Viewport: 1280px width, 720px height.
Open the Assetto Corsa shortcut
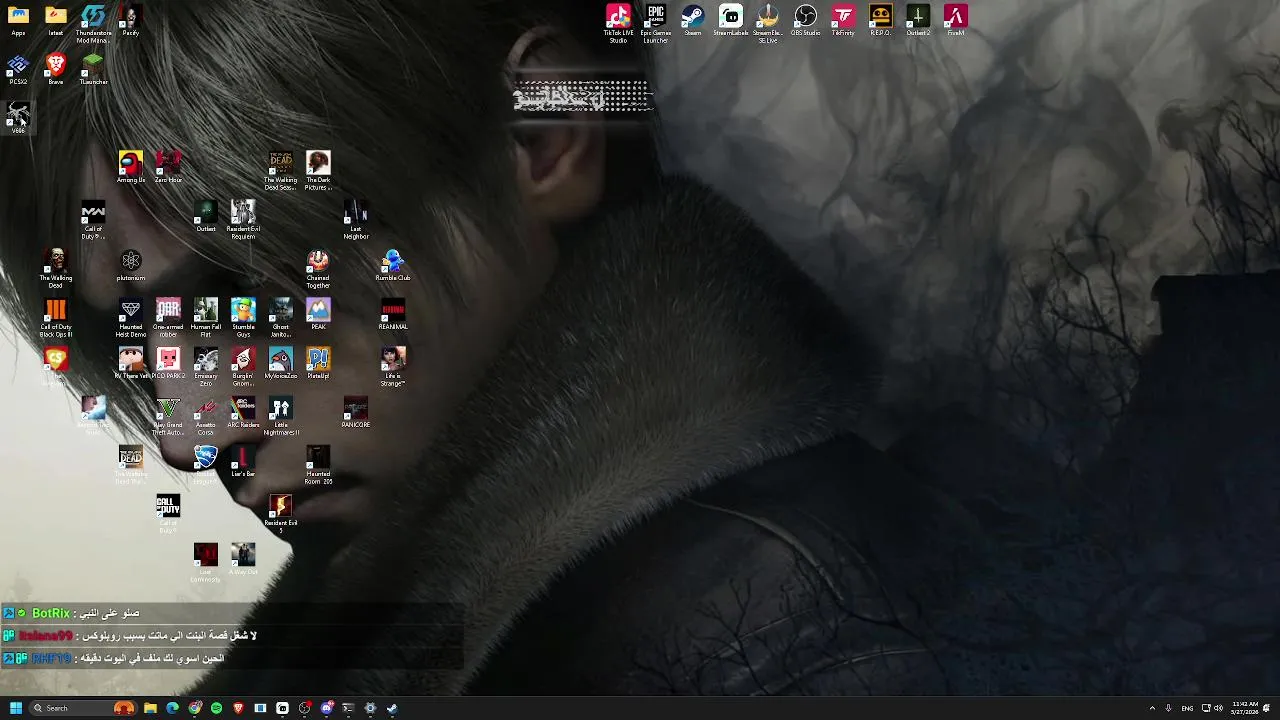click(206, 416)
